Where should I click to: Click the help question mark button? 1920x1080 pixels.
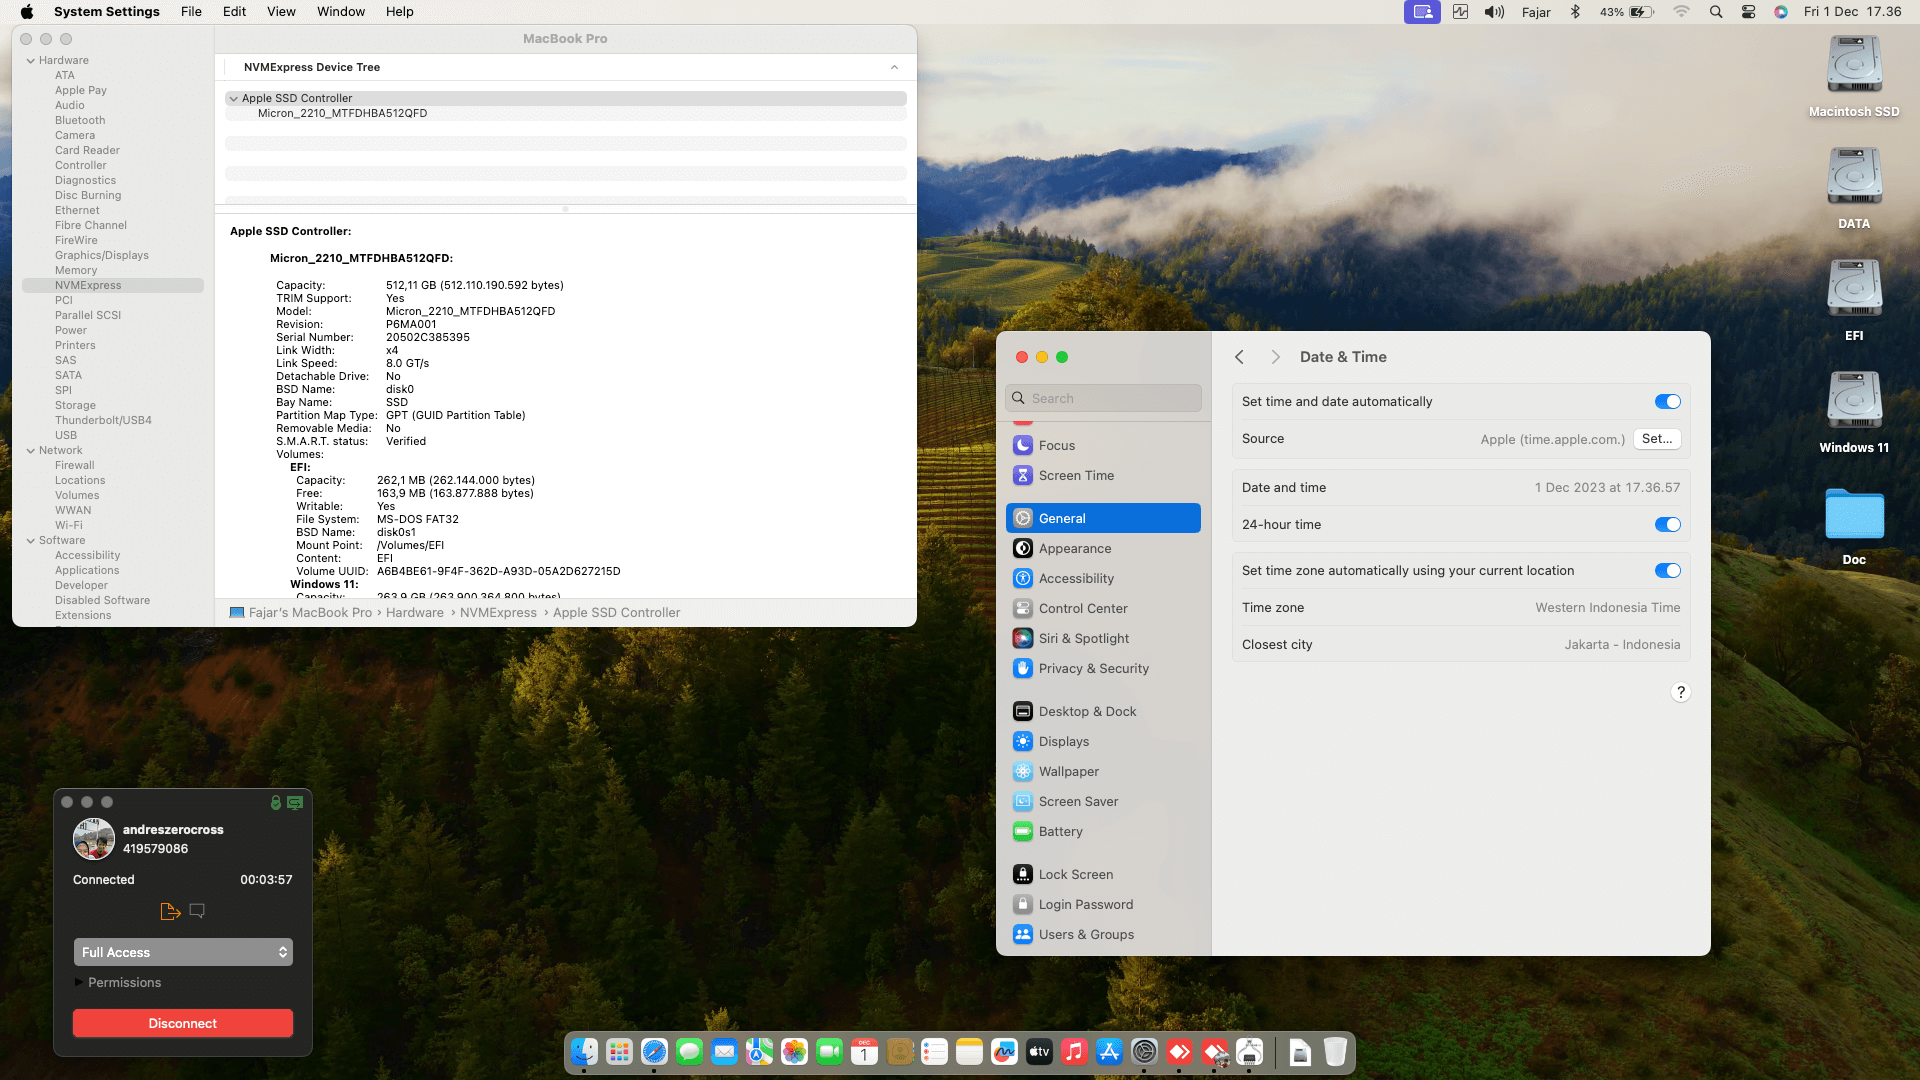1680,692
